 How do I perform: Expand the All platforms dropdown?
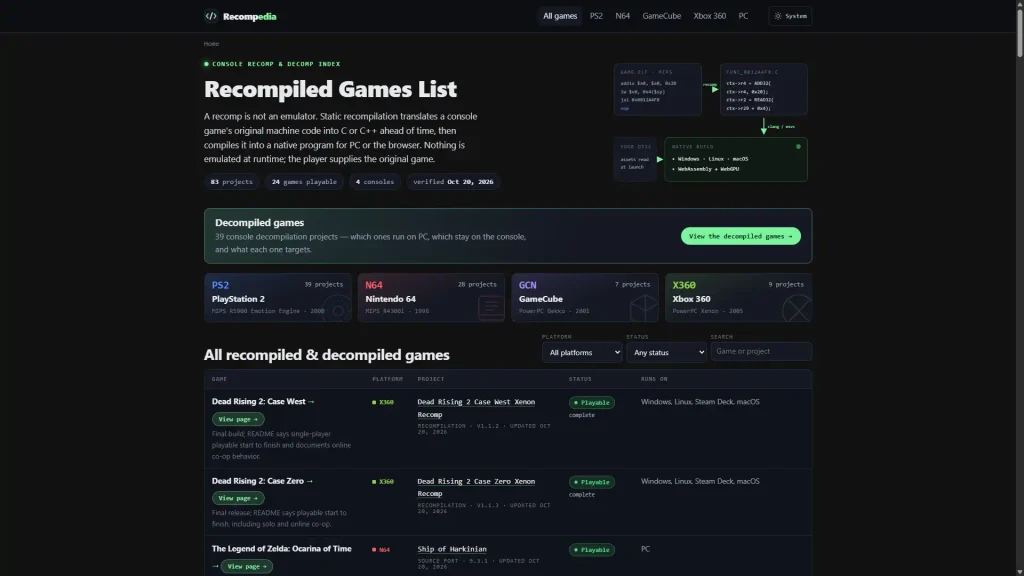tap(581, 353)
